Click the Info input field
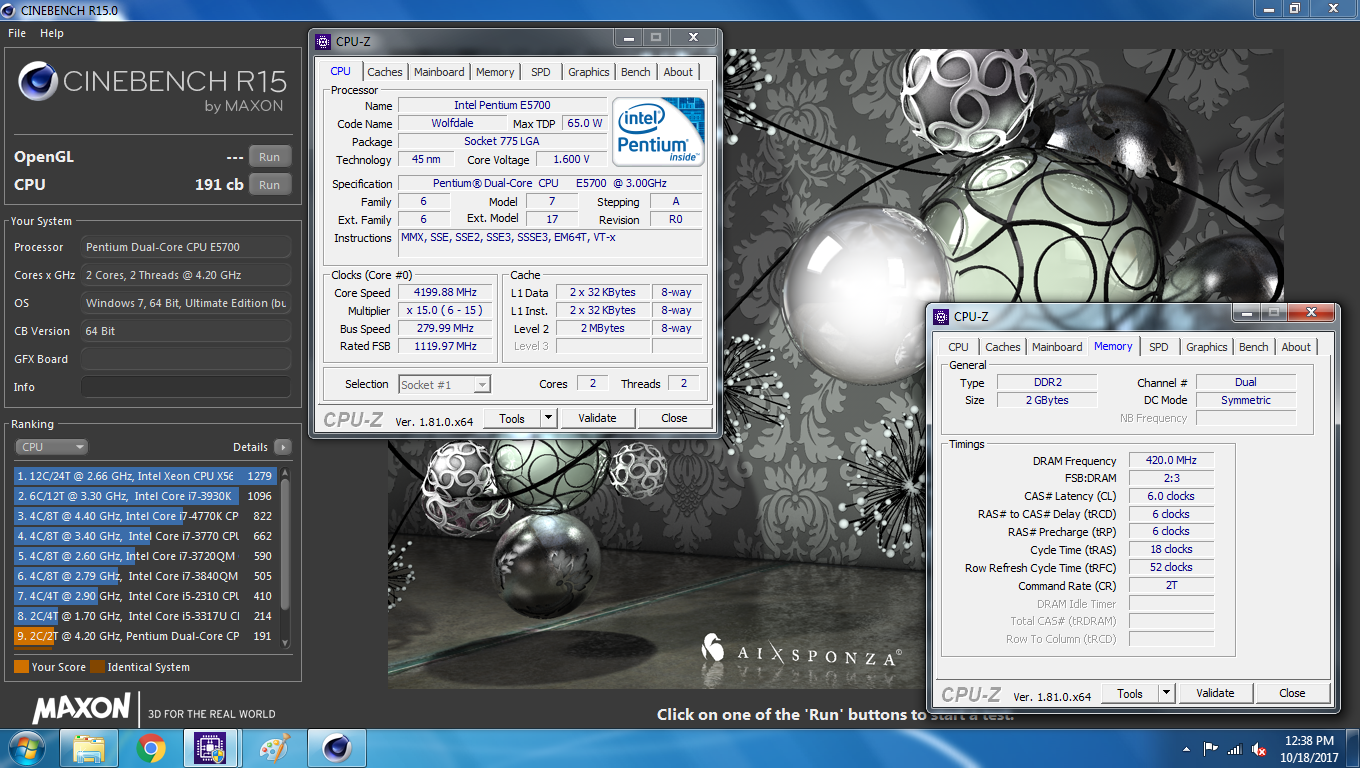 tap(186, 387)
